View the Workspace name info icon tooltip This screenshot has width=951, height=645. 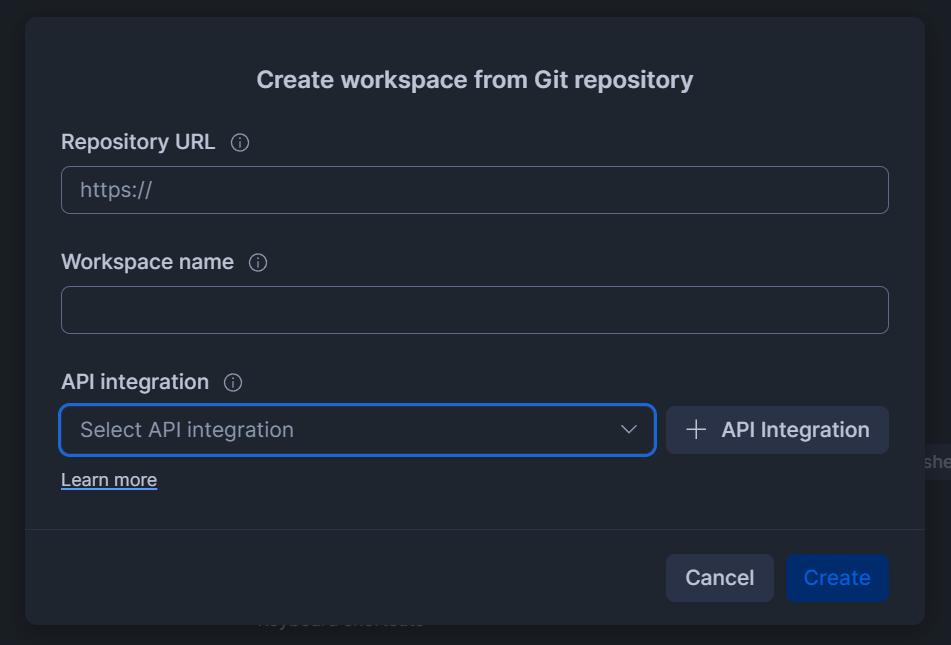pos(257,262)
